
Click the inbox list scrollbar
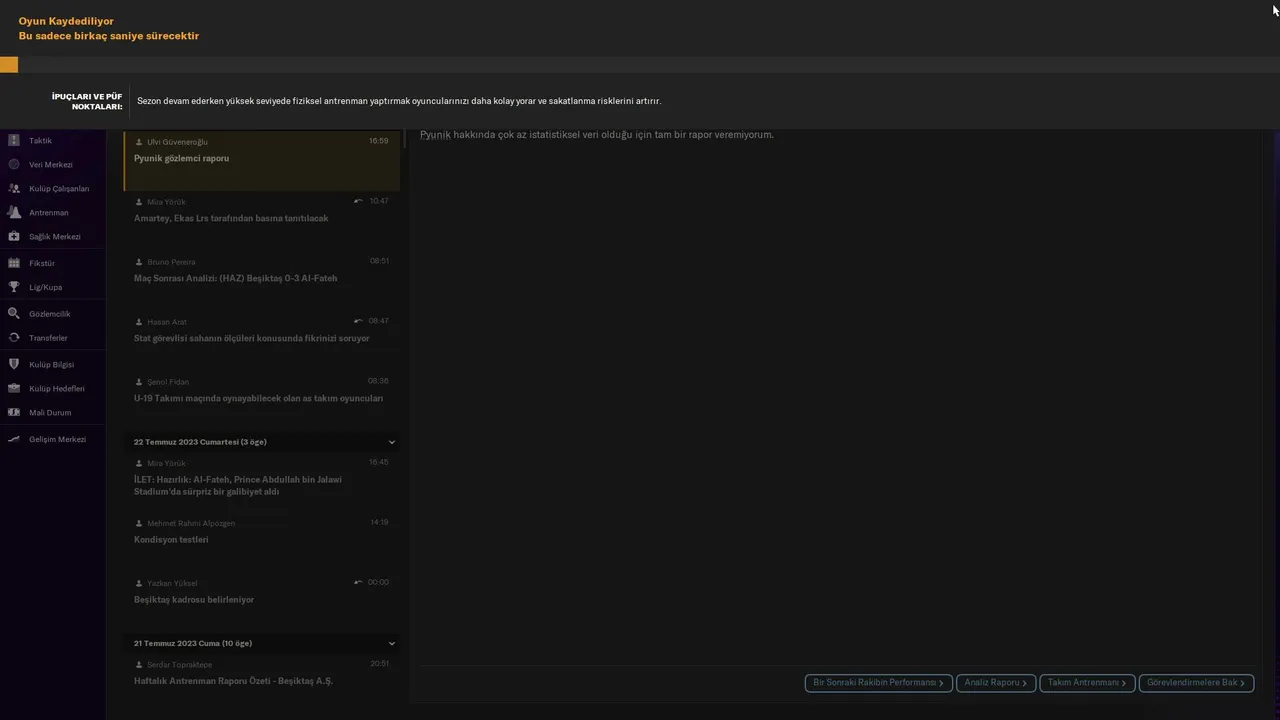tap(403, 140)
